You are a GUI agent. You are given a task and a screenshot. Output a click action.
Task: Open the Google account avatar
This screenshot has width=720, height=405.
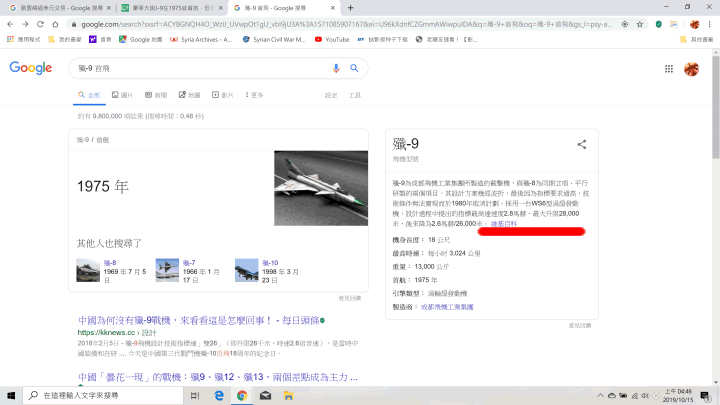(692, 69)
